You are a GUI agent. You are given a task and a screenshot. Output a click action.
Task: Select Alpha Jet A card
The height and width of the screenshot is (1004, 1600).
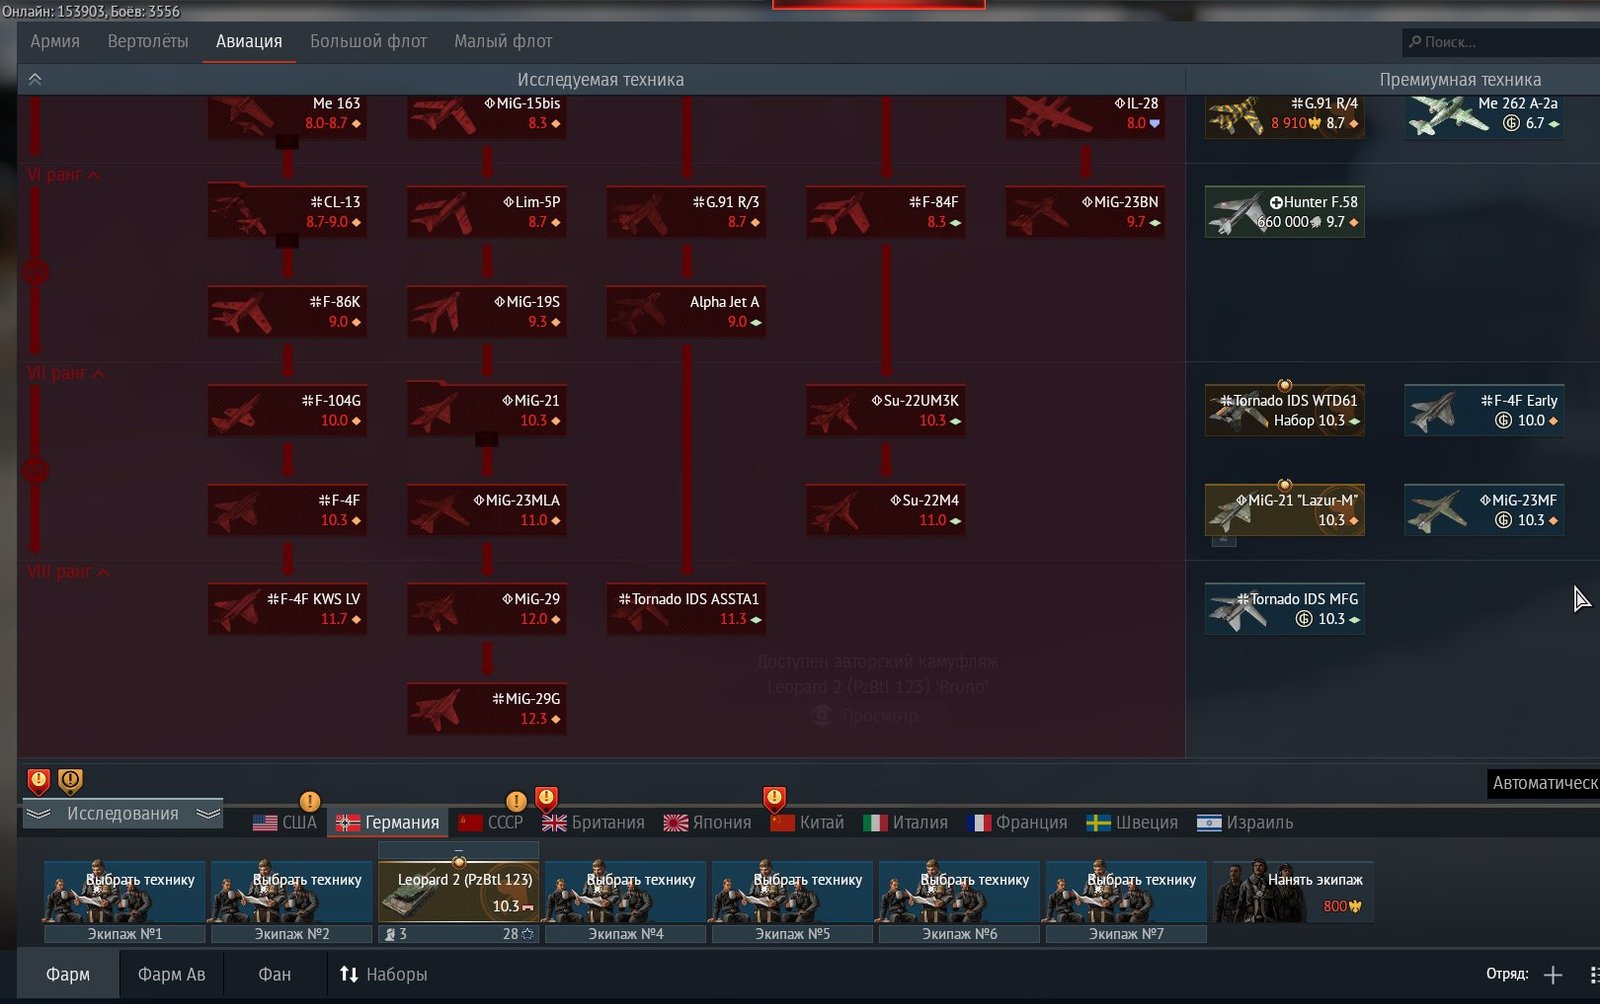pos(686,312)
